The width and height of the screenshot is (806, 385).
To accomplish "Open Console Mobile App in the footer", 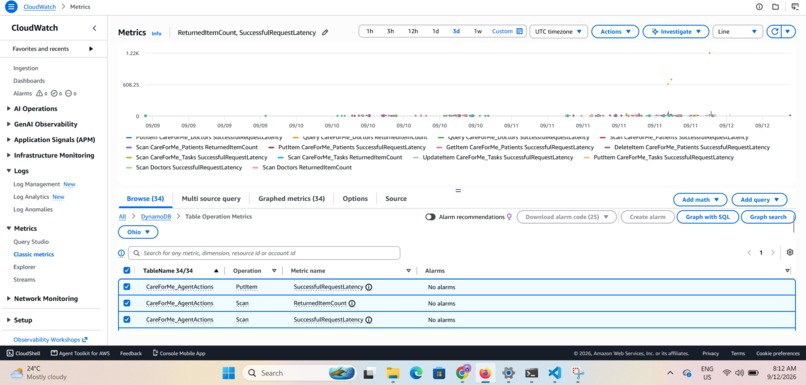I will coord(179,353).
